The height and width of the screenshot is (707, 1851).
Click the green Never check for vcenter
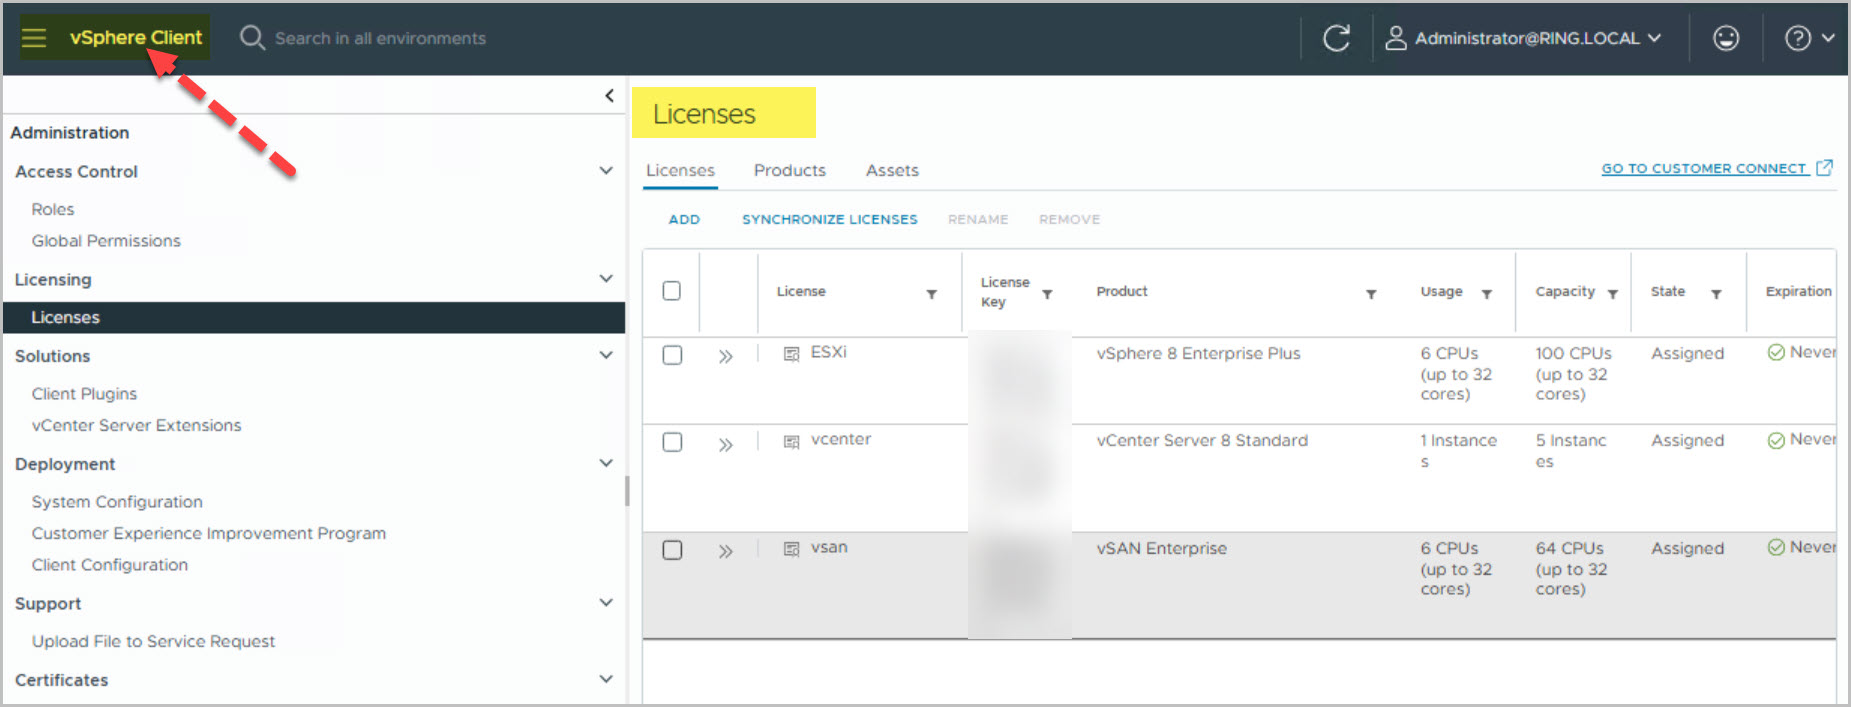[1776, 440]
